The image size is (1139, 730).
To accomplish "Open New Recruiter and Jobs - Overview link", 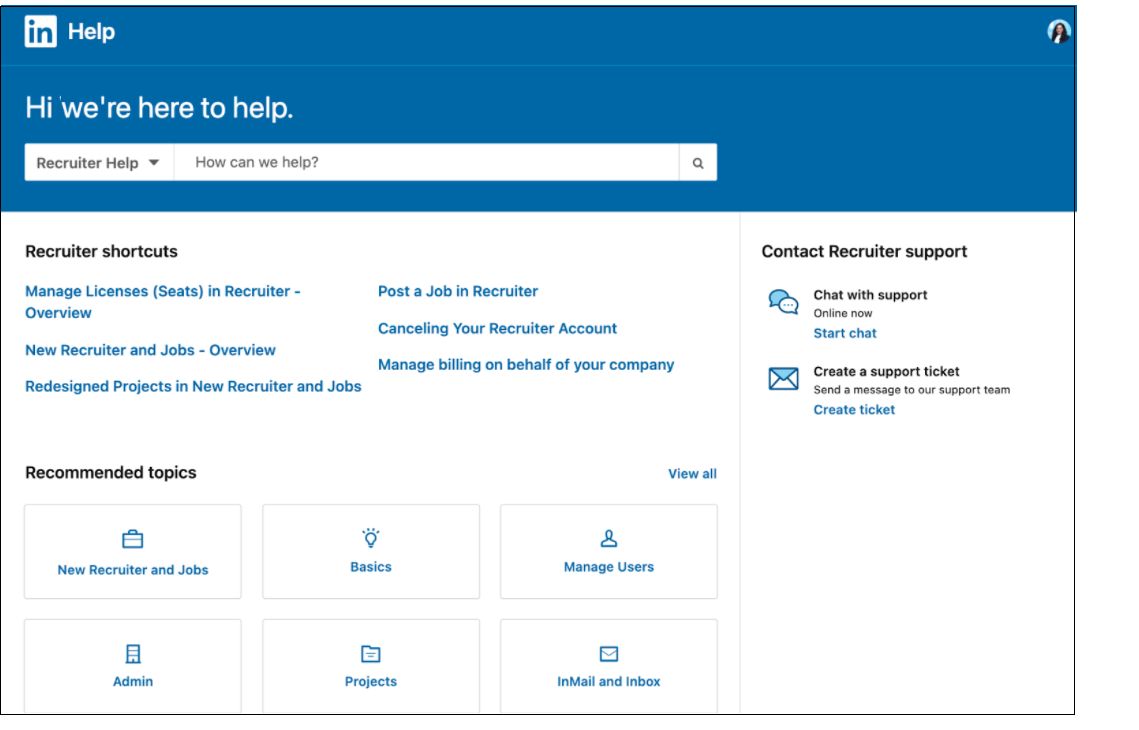I will [150, 350].
